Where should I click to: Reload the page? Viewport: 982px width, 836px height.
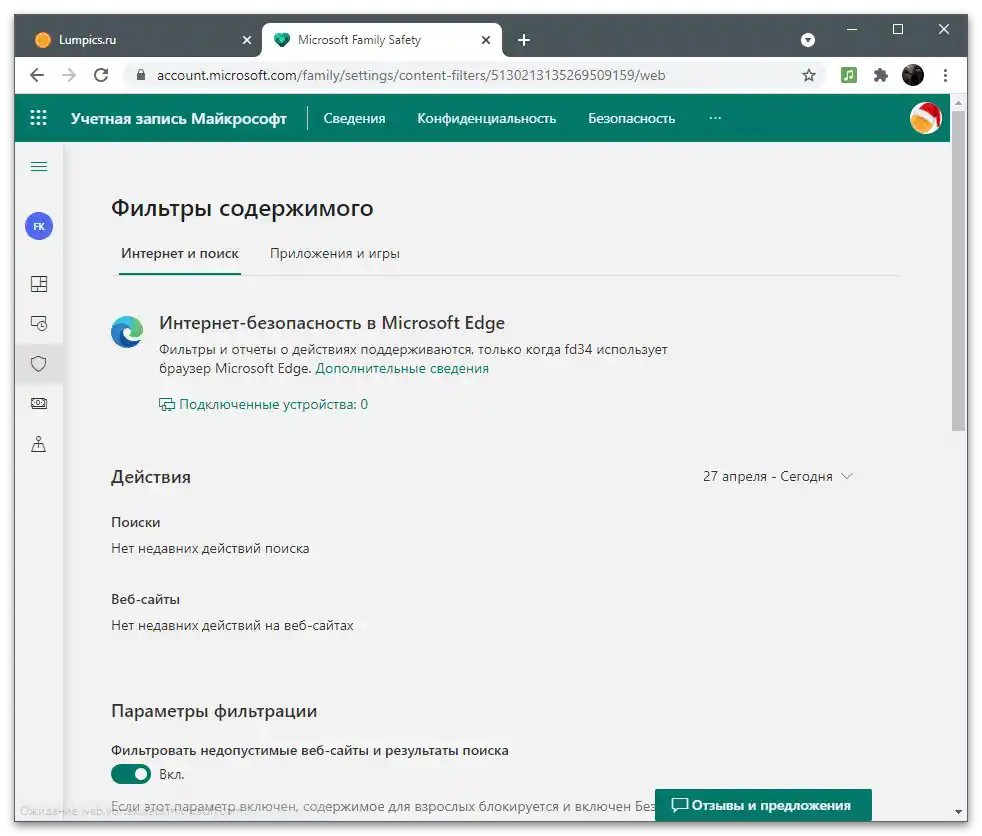point(101,75)
